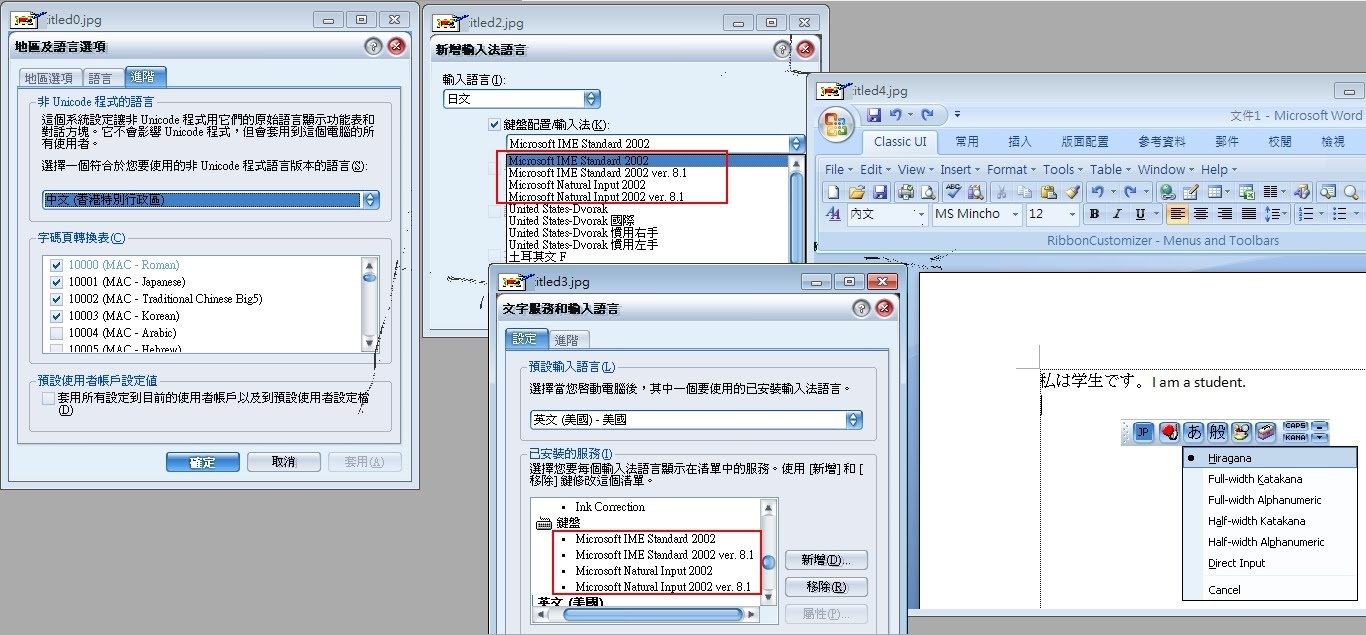Open the Tools classic menu
Viewport: 1366px width, 635px height.
[1062, 170]
